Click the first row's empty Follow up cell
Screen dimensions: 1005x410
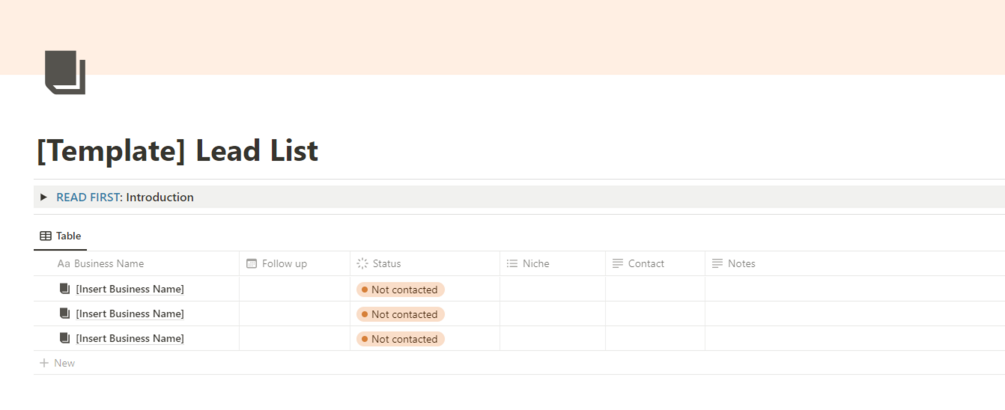pos(295,289)
